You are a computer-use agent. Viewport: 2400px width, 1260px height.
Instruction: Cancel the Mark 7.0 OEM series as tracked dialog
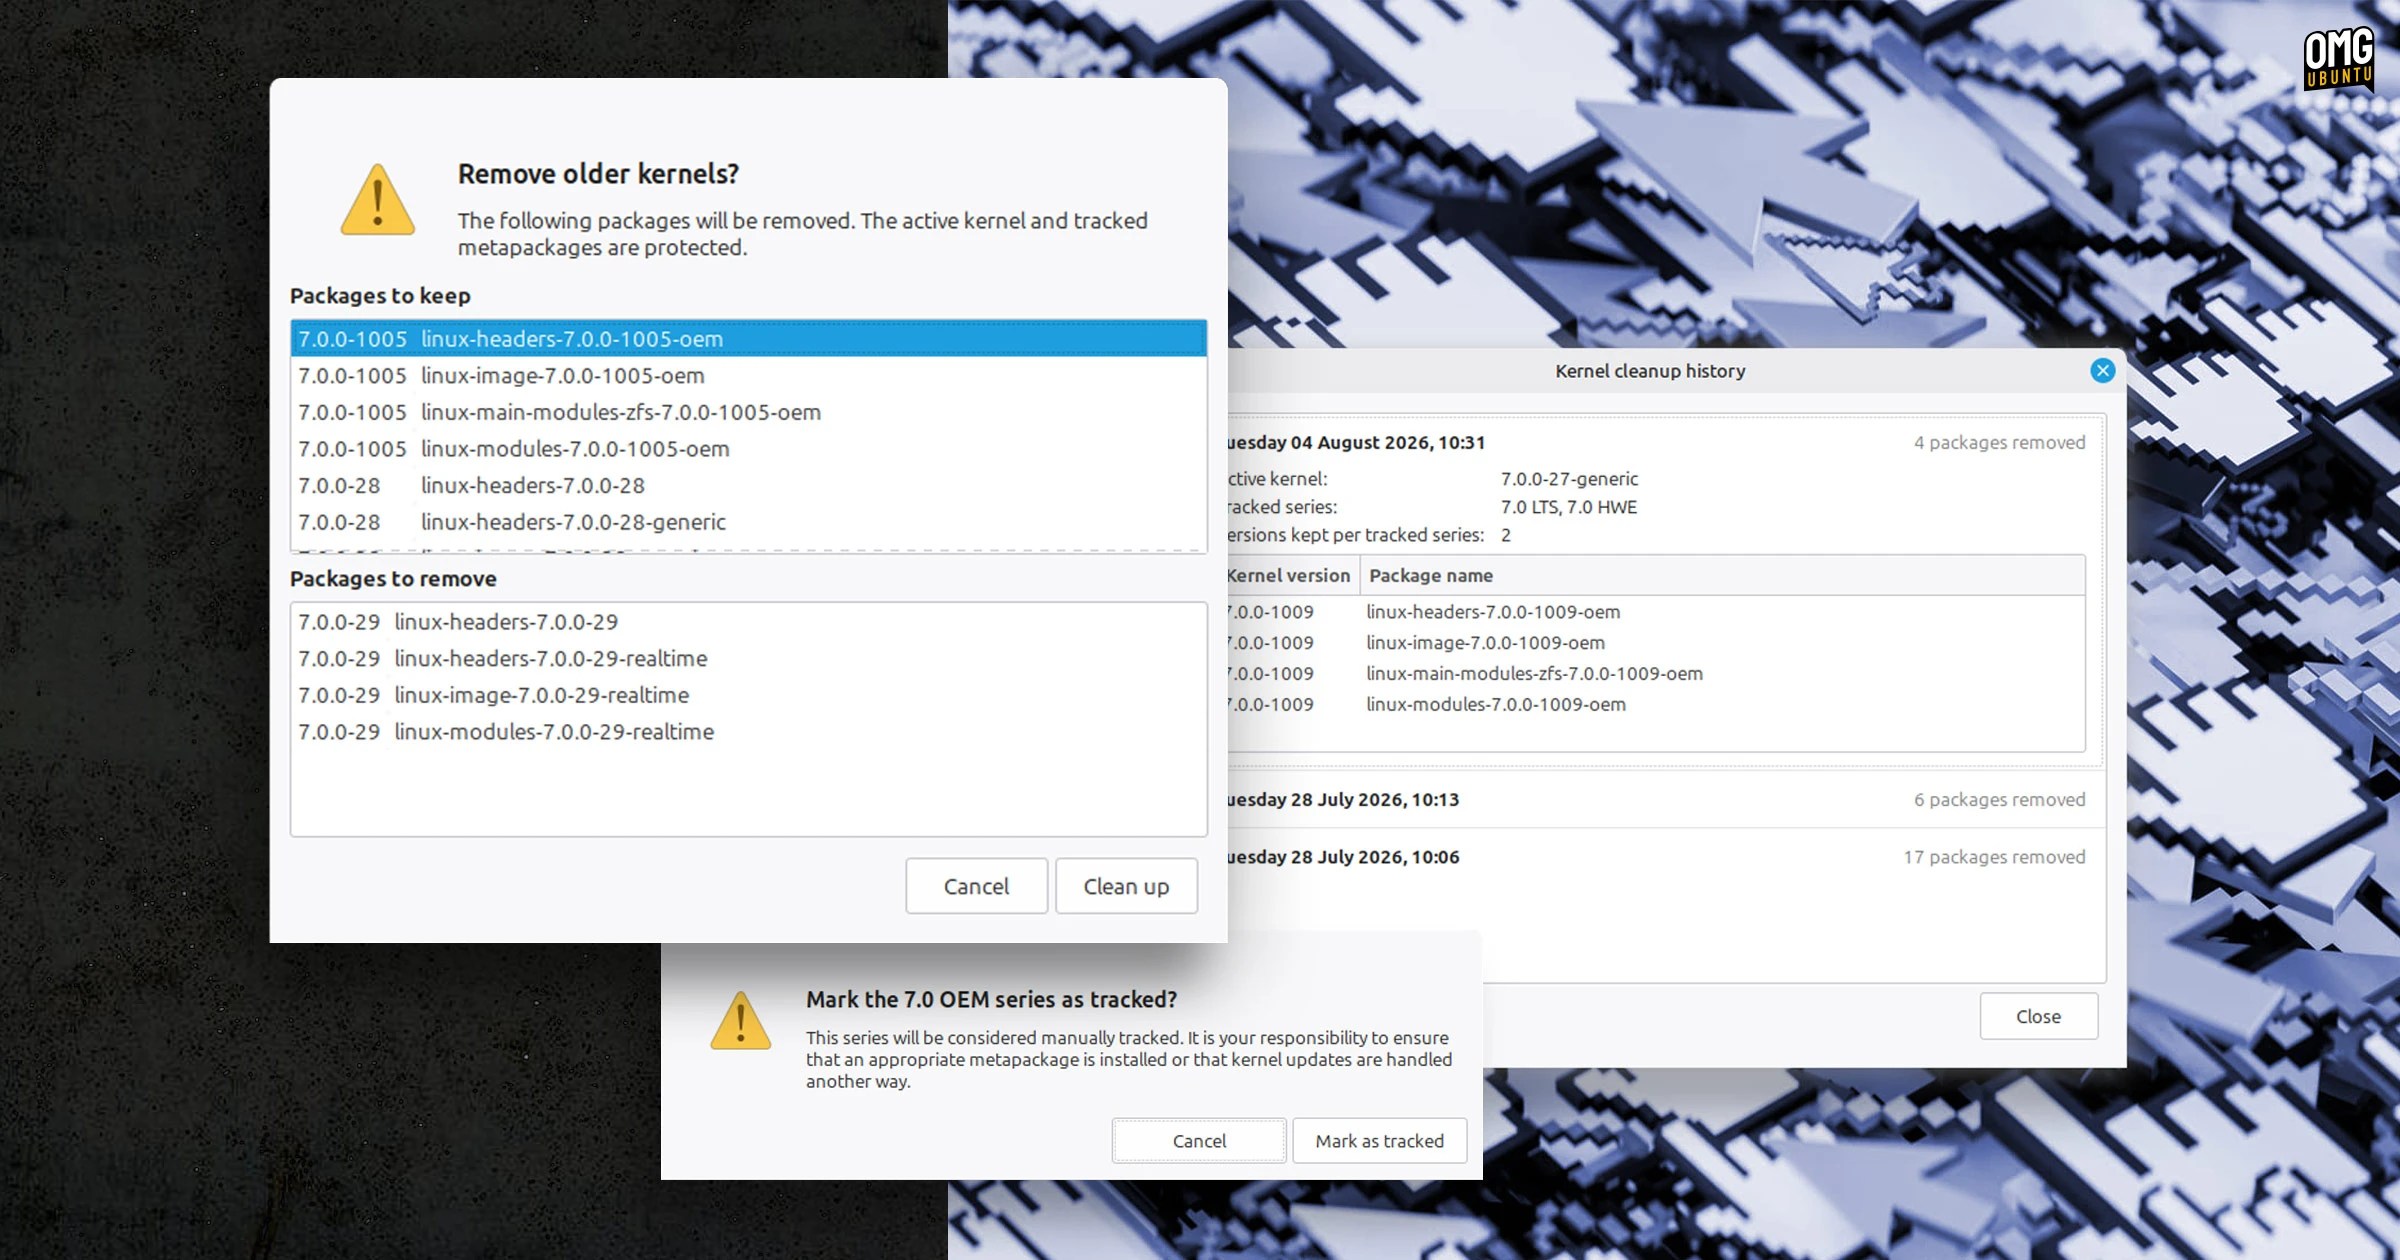[x=1199, y=1141]
